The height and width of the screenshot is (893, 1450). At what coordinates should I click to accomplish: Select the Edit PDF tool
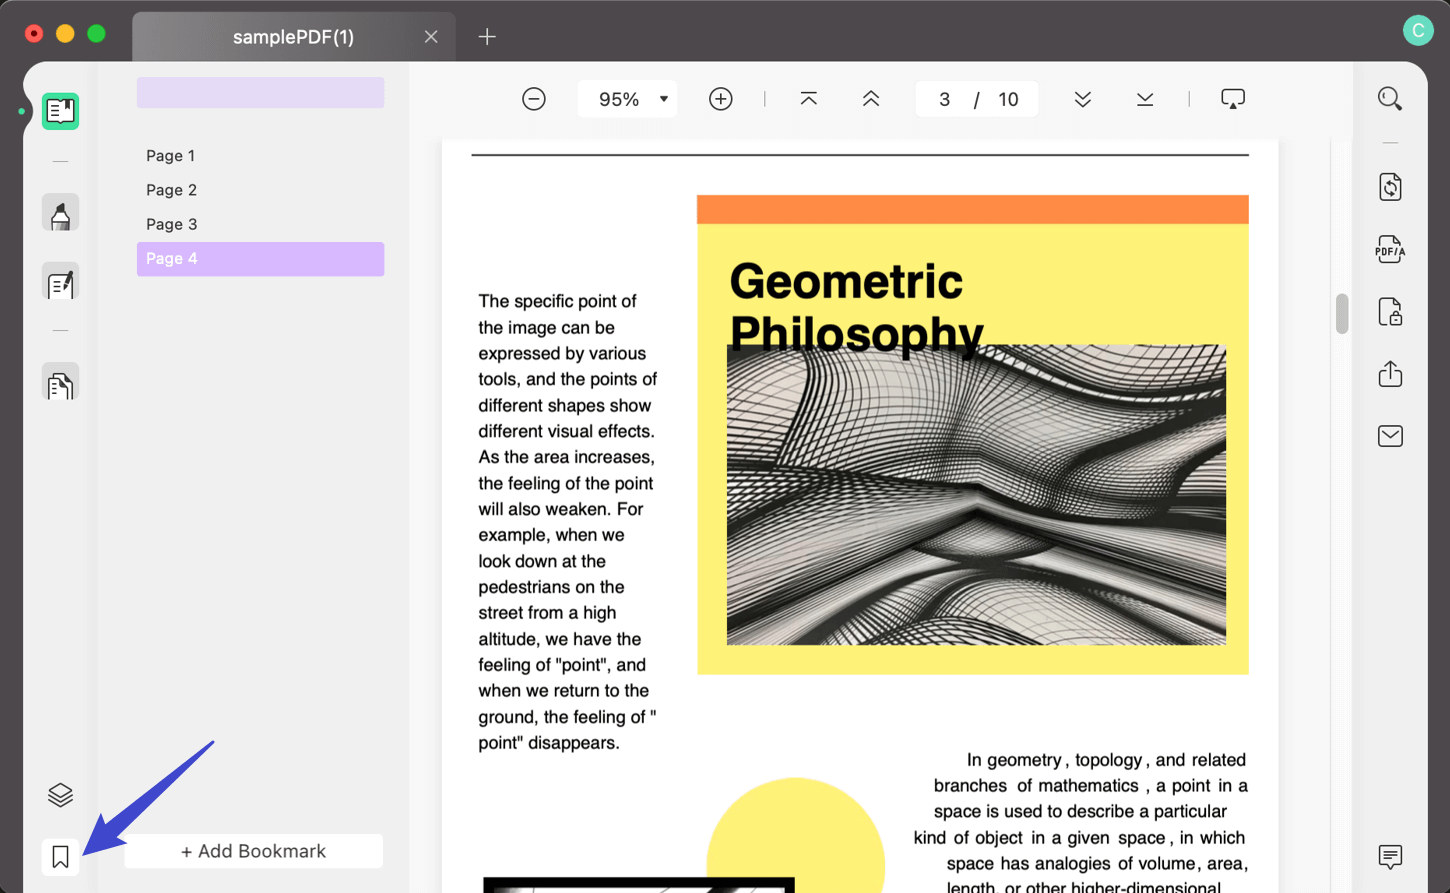click(60, 282)
